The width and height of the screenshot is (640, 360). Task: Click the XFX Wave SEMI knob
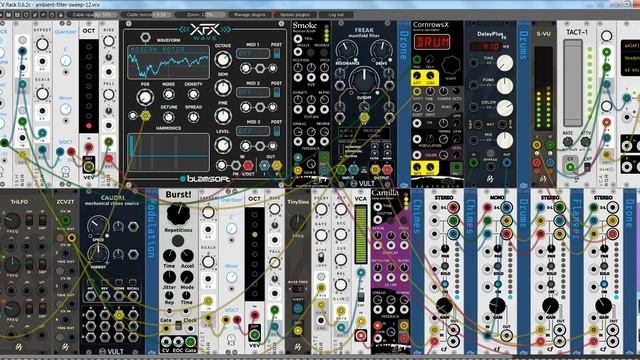(222, 88)
